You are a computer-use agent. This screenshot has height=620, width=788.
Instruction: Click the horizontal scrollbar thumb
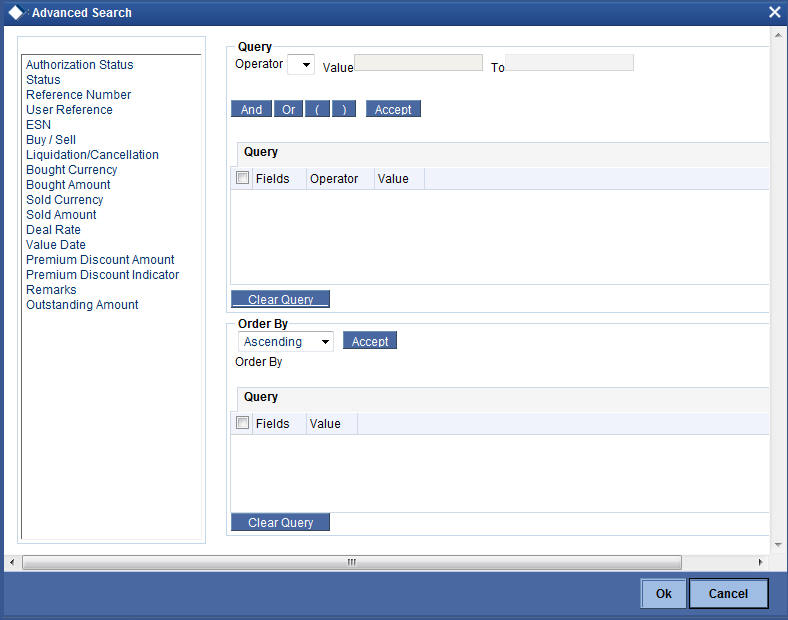352,562
